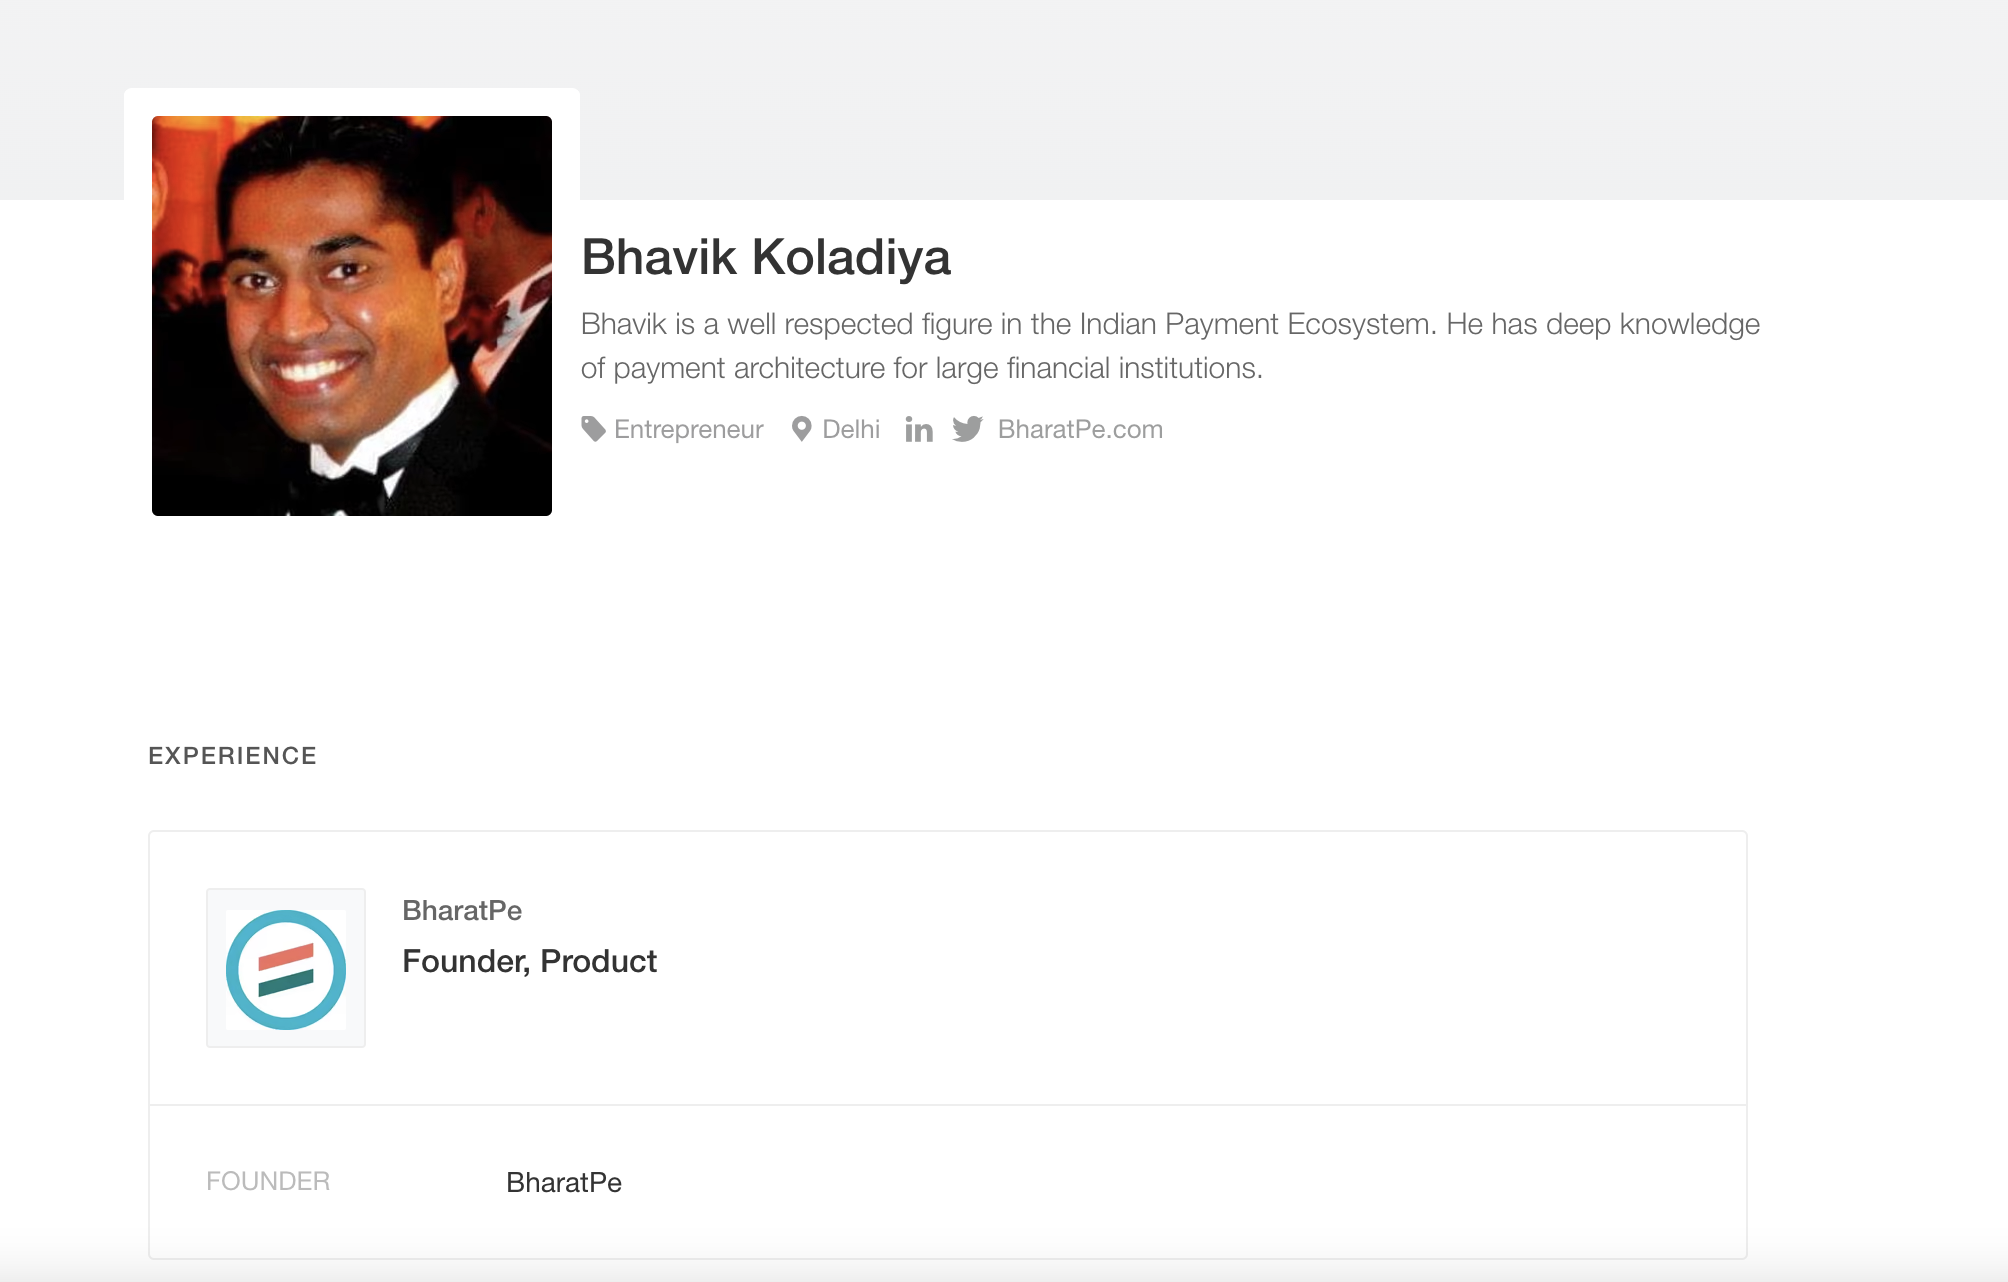The image size is (2008, 1282).
Task: Click the EXPERIENCE section heading
Action: pyautogui.click(x=232, y=756)
